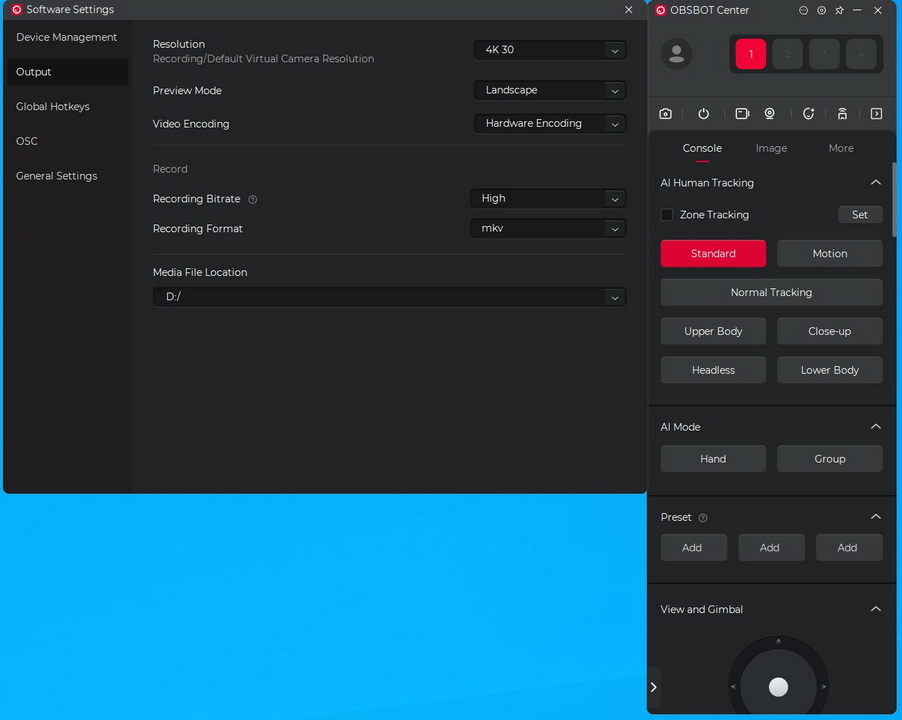This screenshot has width=902, height=720.
Task: Click the Preset help icon
Action: click(702, 518)
